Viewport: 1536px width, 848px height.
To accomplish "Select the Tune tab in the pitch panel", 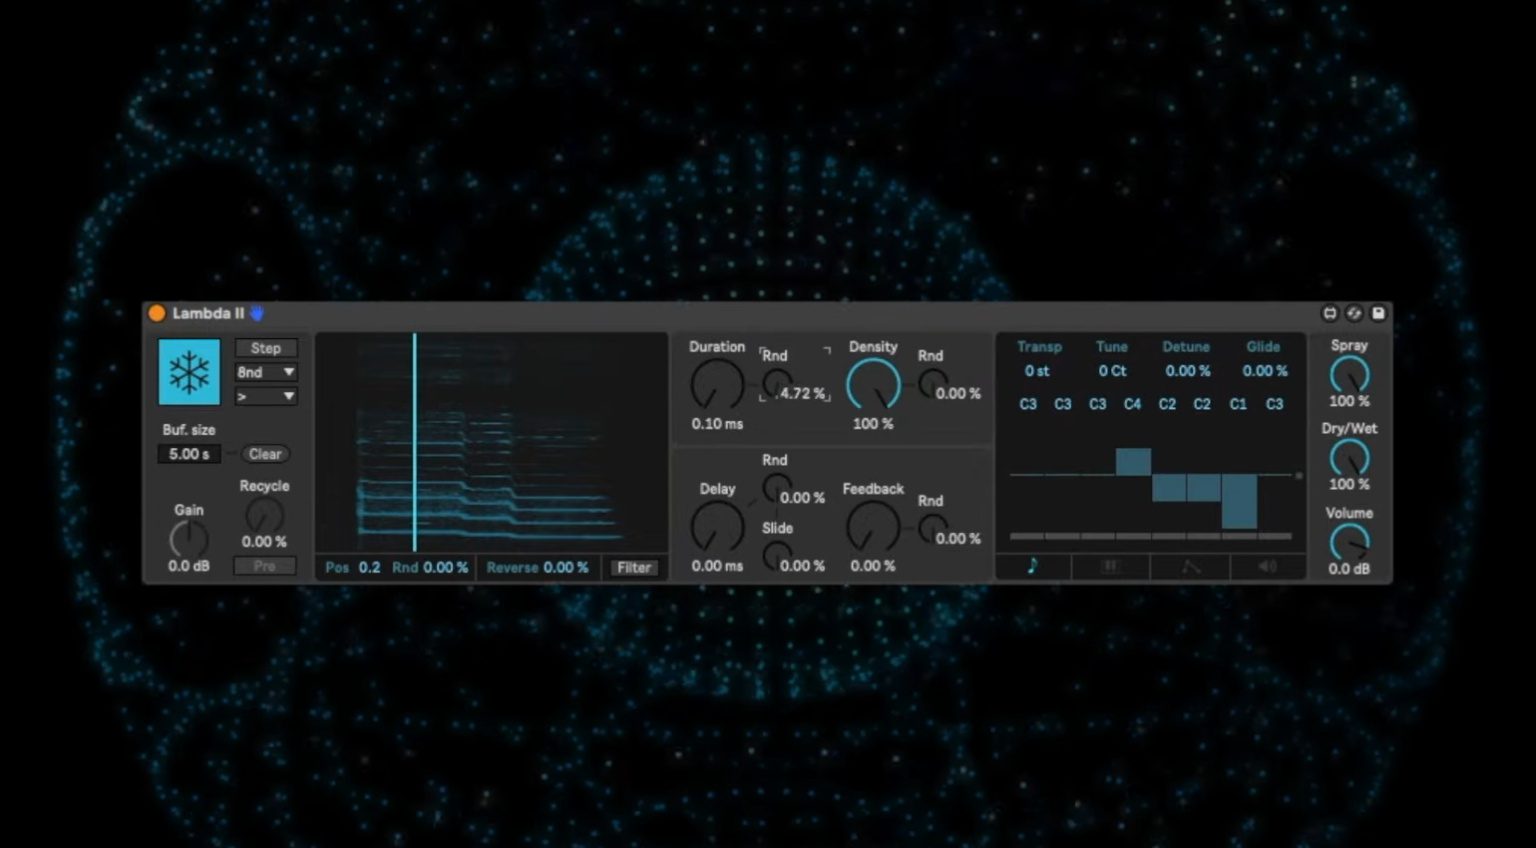I will (x=1111, y=347).
